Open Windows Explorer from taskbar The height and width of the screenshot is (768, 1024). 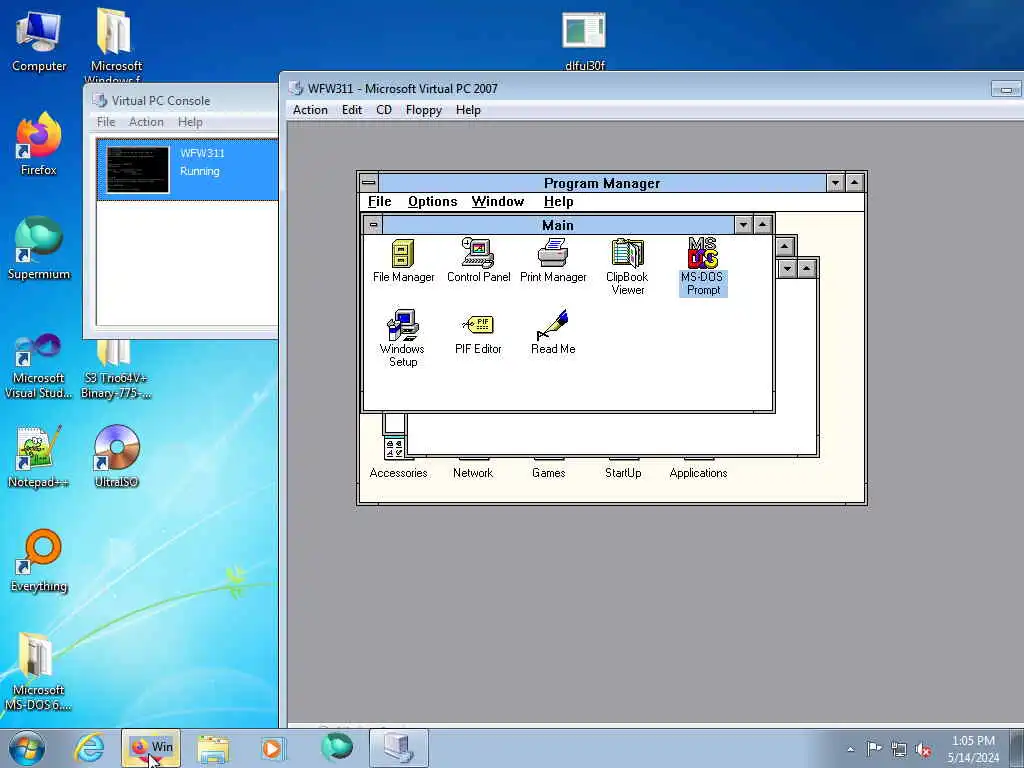213,748
